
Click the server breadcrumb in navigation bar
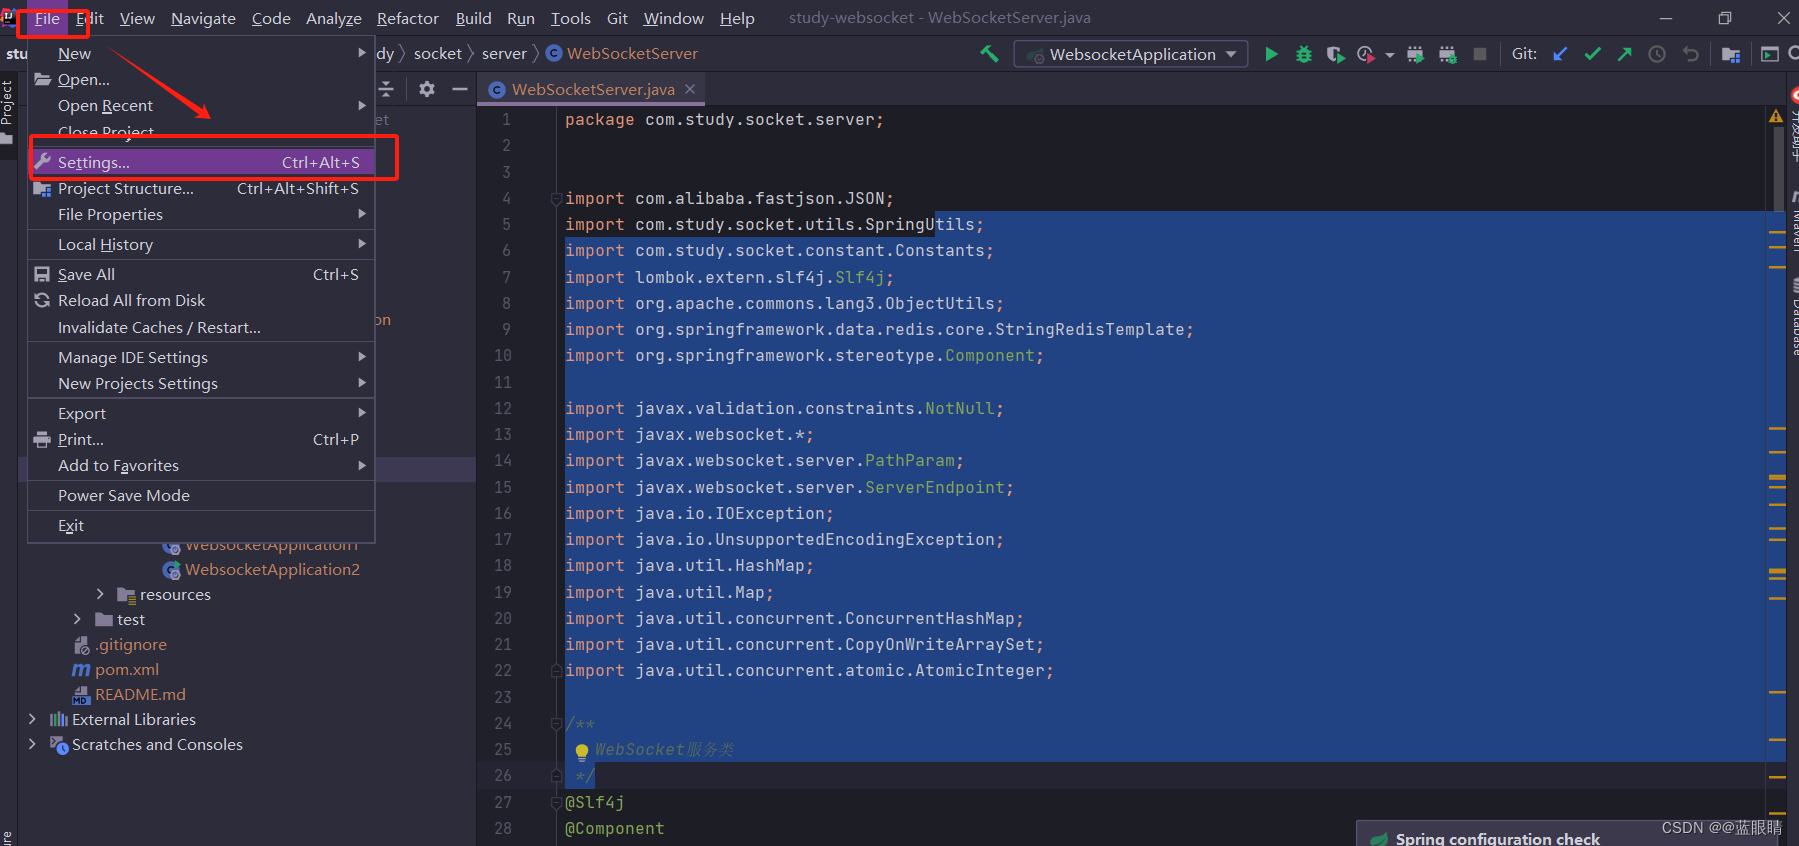click(504, 53)
